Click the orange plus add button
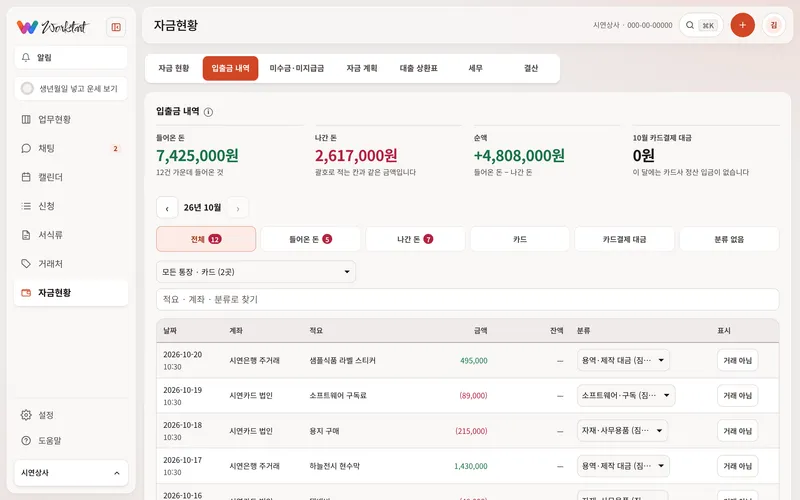Image resolution: width=800 pixels, height=500 pixels. coord(742,25)
